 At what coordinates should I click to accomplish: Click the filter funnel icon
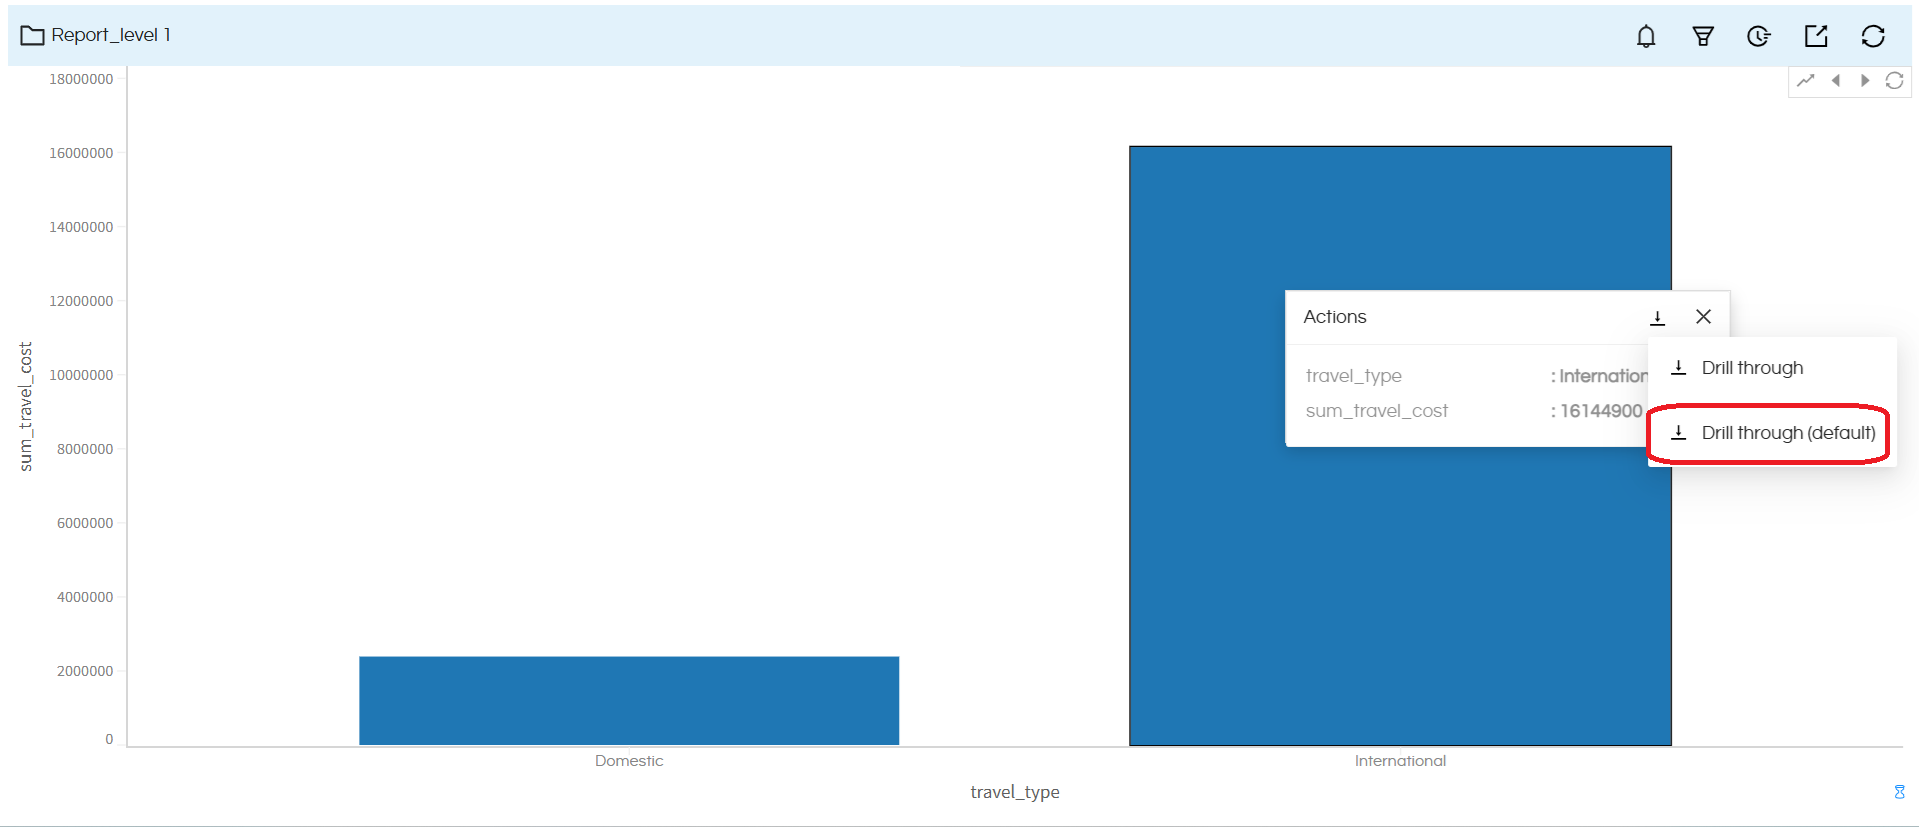point(1703,36)
